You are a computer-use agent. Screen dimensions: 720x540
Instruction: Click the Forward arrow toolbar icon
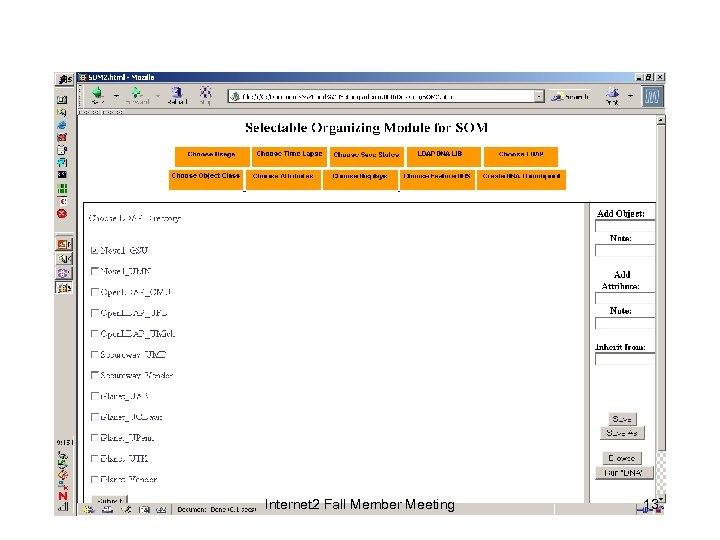pyautogui.click(x=137, y=95)
